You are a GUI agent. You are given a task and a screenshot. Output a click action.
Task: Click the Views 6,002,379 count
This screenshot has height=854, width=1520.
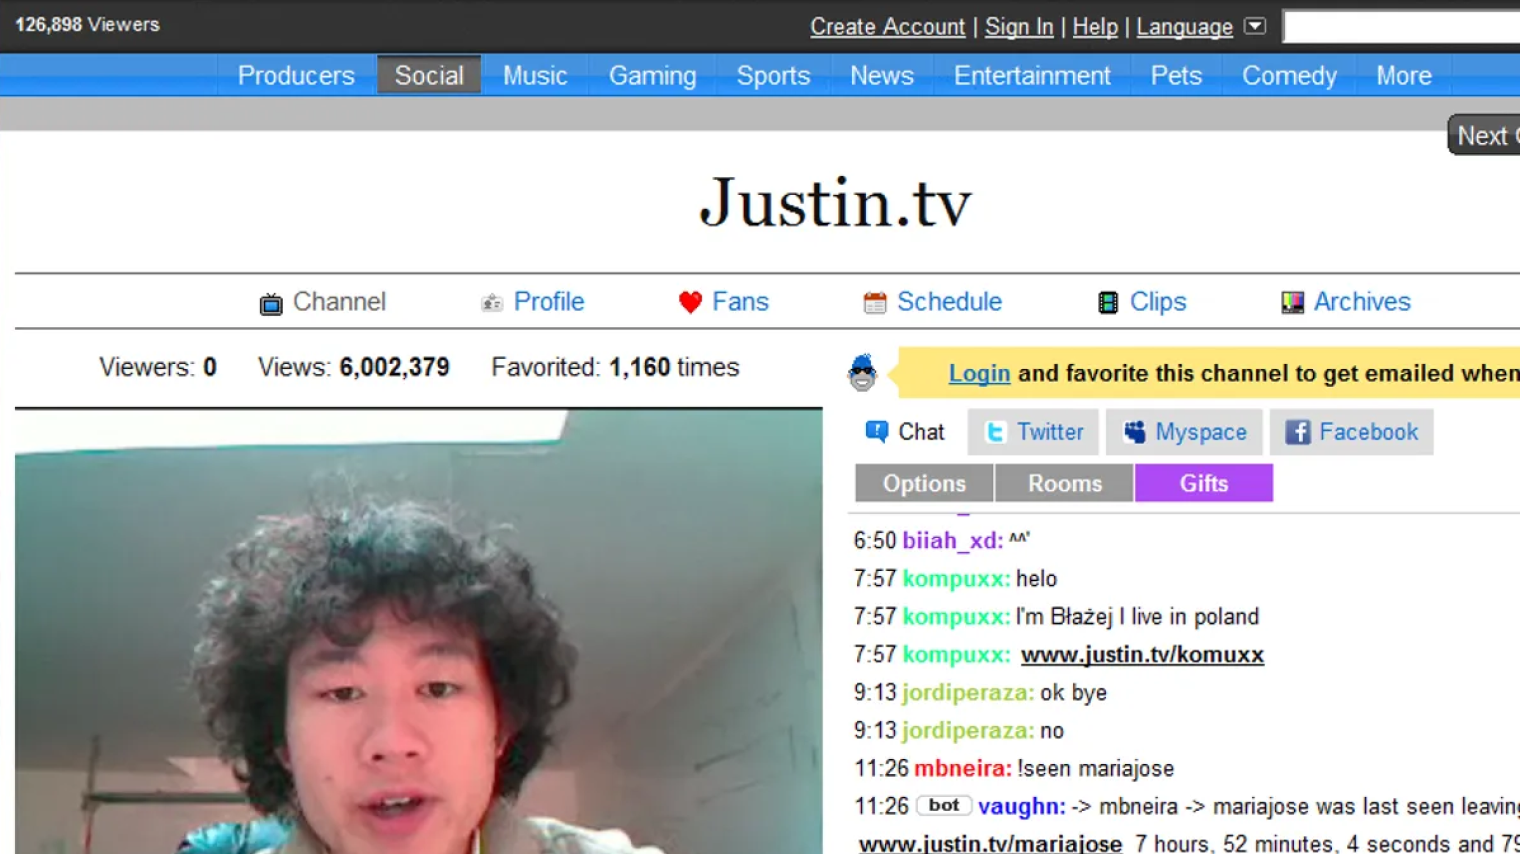click(x=354, y=367)
